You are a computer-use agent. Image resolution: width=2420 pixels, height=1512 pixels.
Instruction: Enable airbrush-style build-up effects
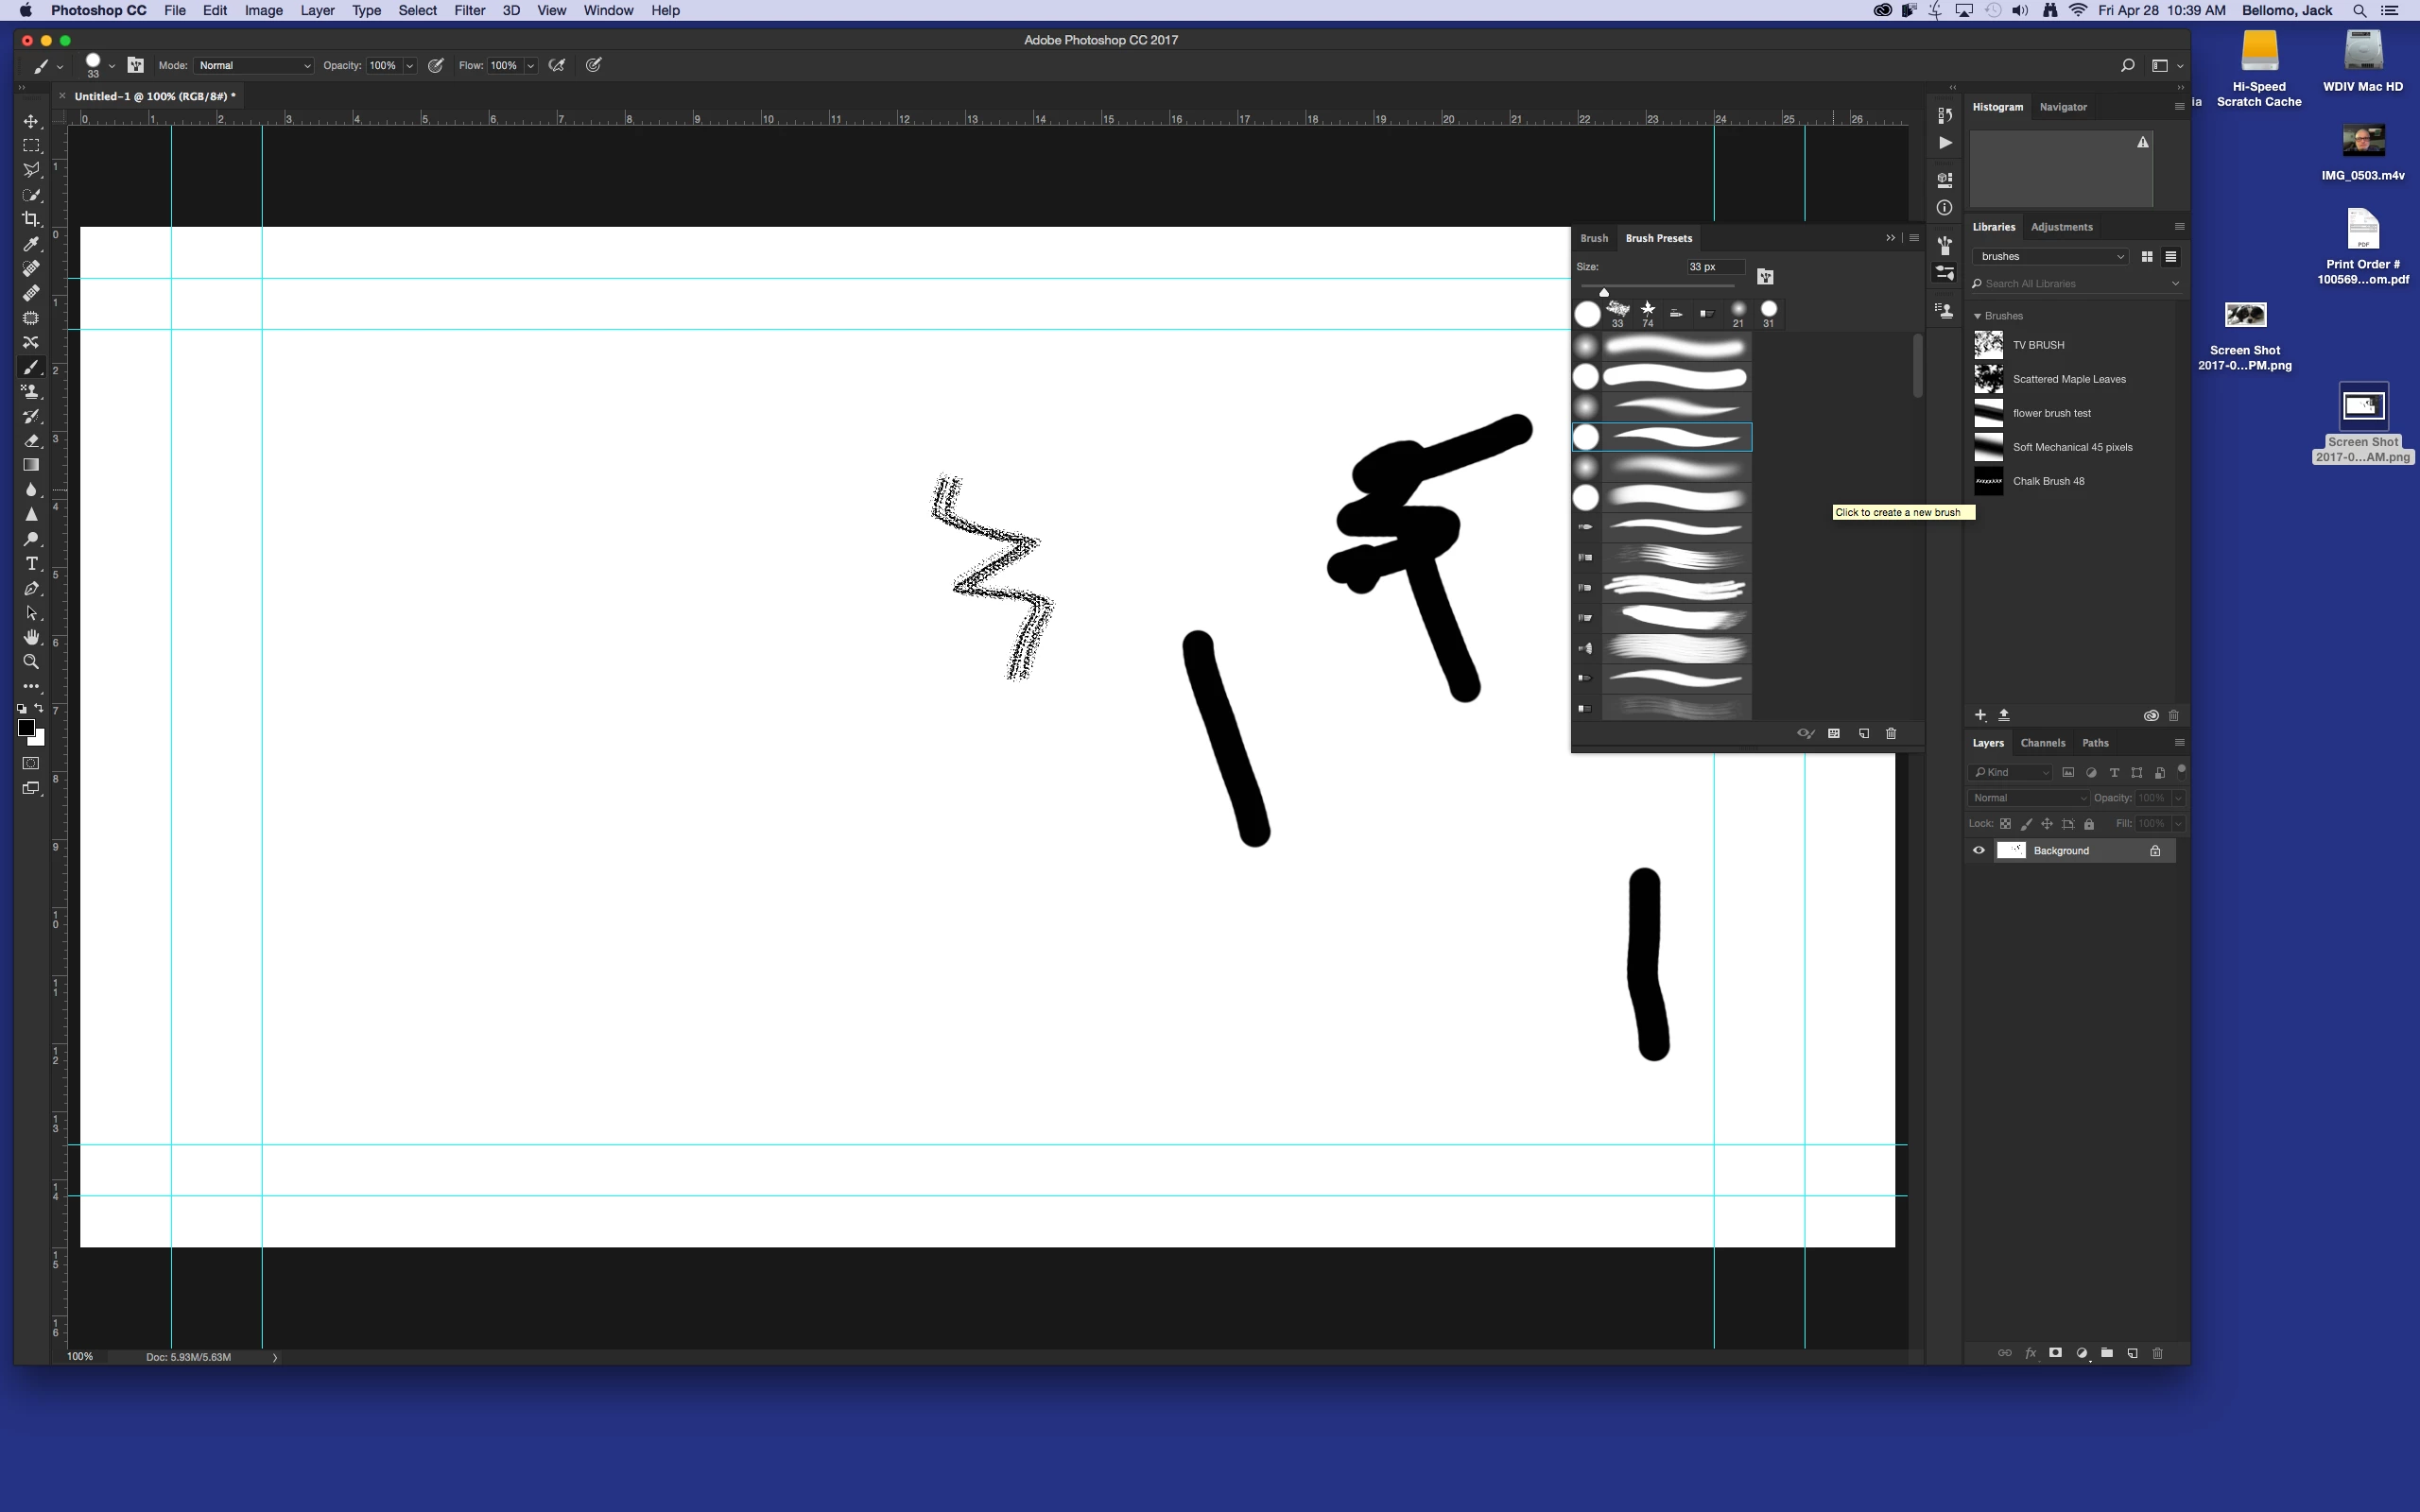tap(557, 65)
